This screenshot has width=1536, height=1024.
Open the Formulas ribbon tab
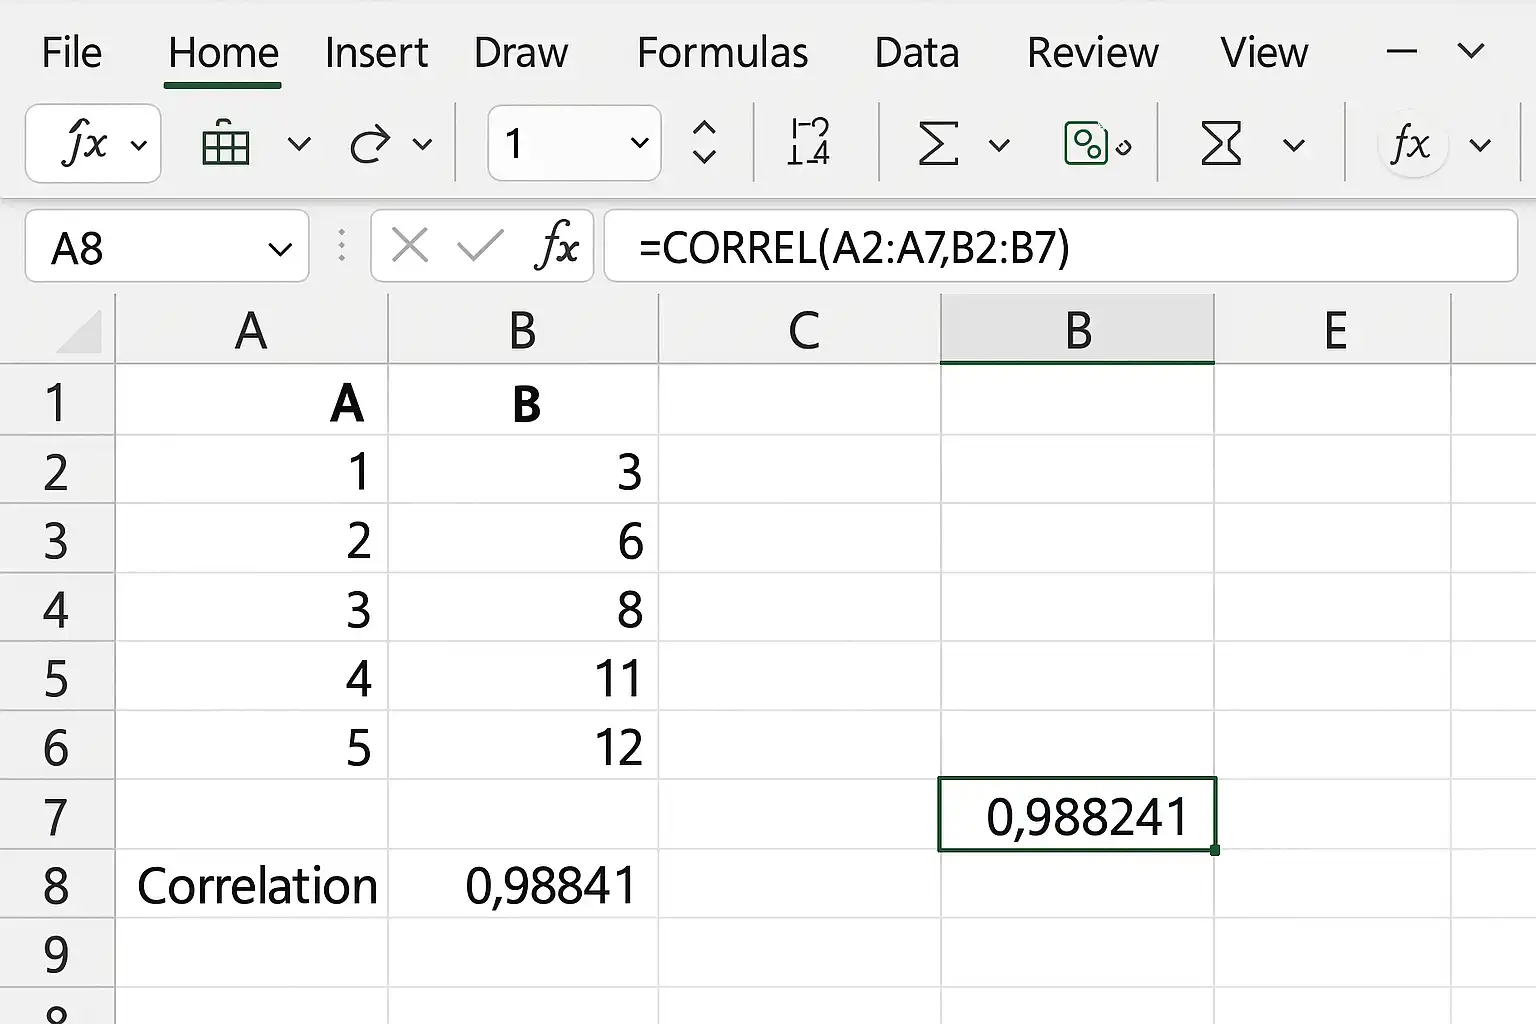pyautogui.click(x=722, y=52)
